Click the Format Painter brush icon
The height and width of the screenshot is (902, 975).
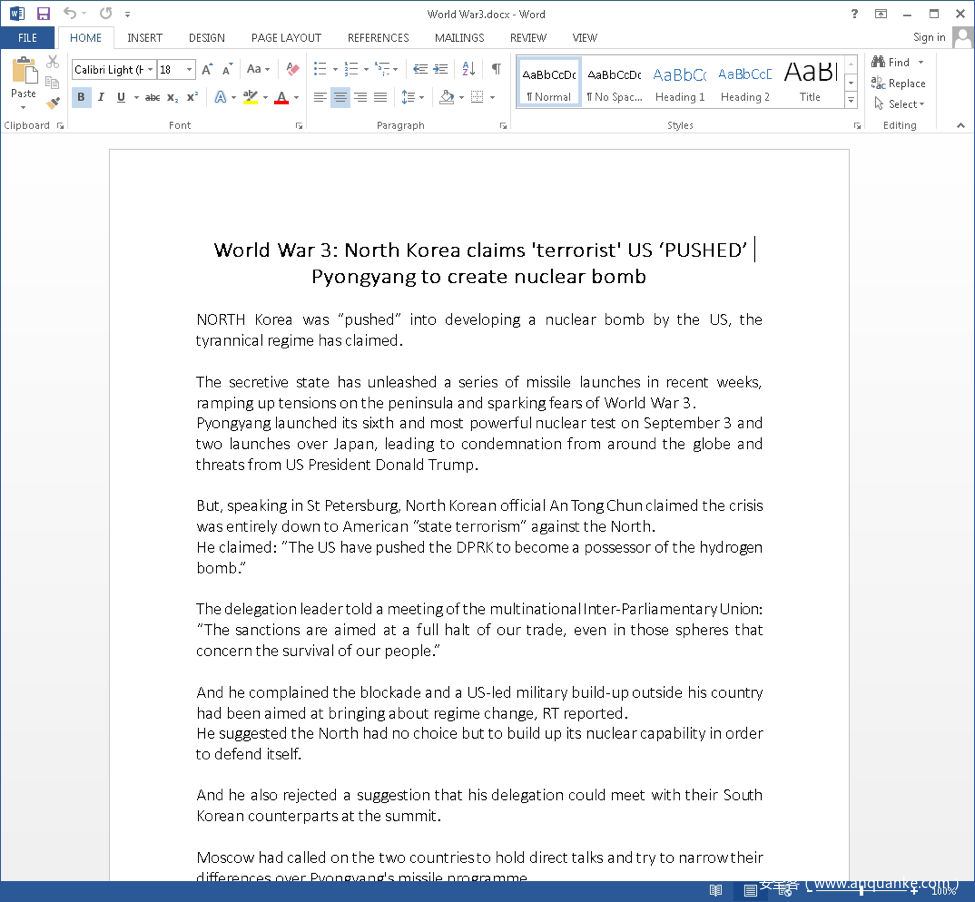[53, 103]
